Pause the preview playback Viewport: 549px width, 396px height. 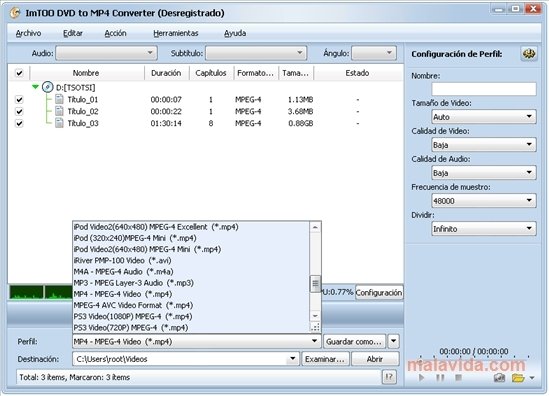click(x=440, y=377)
